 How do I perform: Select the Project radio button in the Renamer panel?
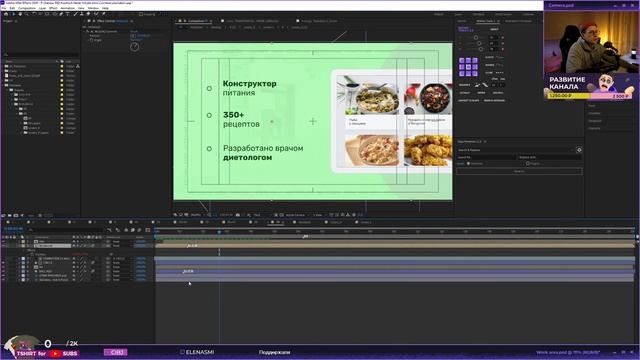(528, 164)
